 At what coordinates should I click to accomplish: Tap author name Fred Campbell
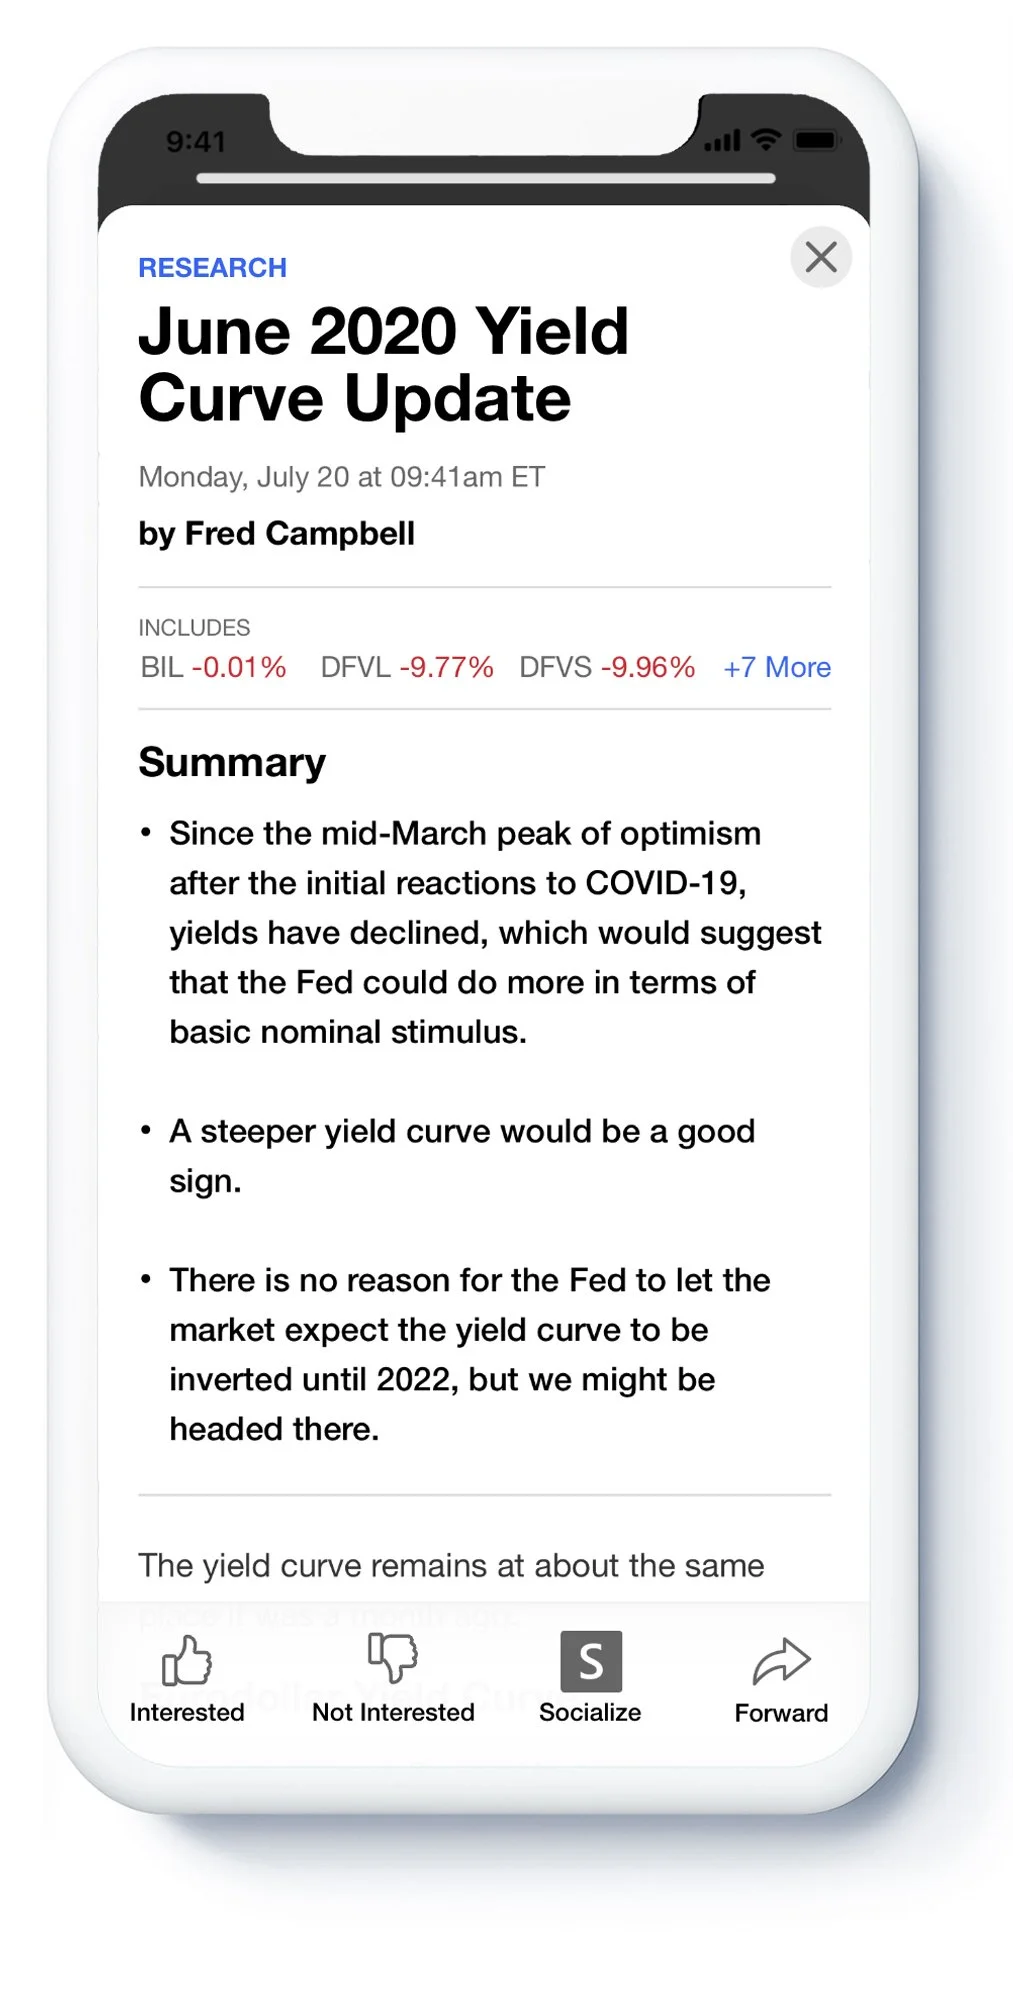(x=300, y=534)
